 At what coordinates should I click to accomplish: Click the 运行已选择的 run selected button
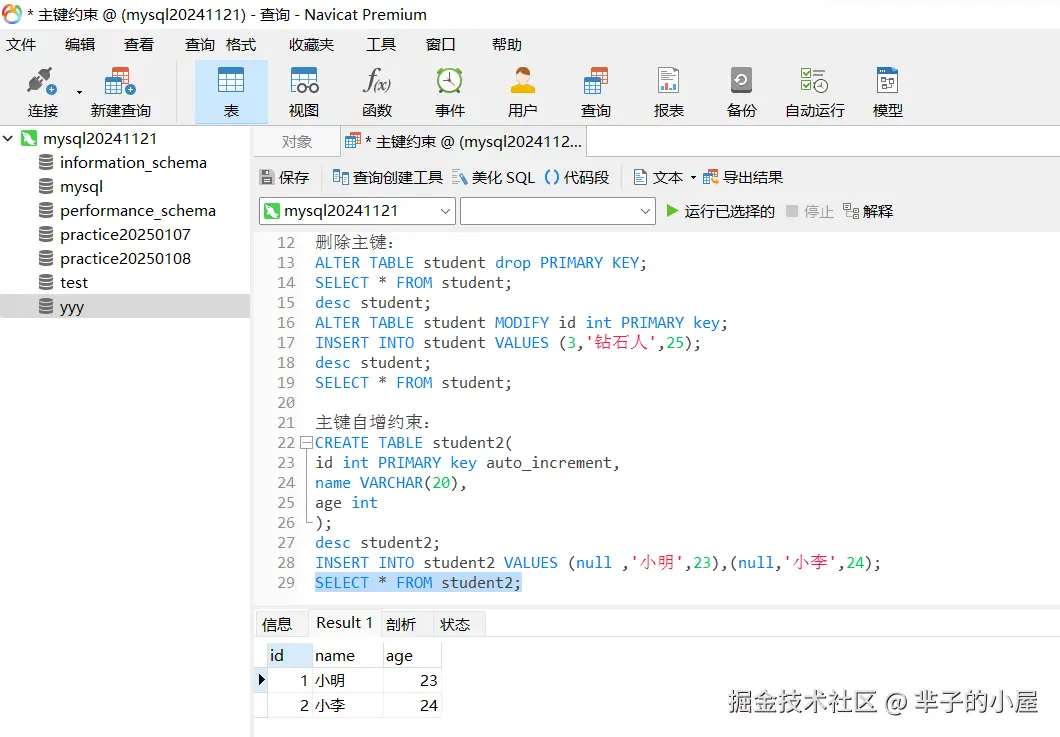pyautogui.click(x=721, y=212)
